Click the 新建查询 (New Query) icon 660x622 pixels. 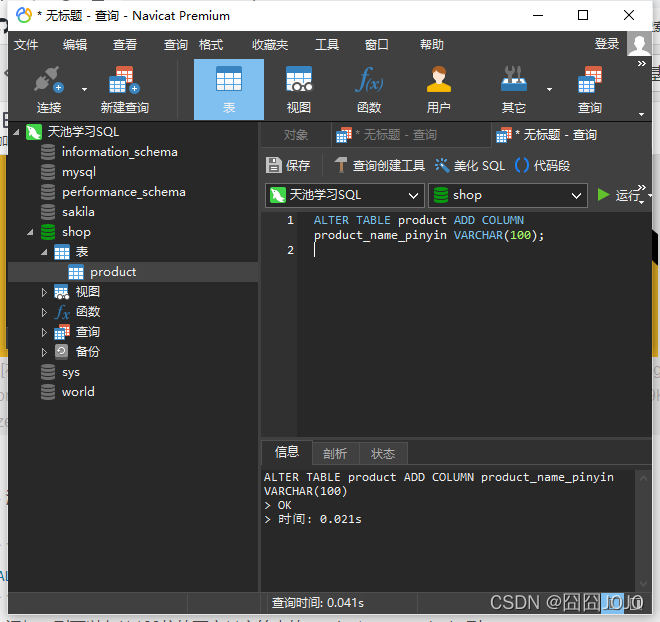(125, 89)
